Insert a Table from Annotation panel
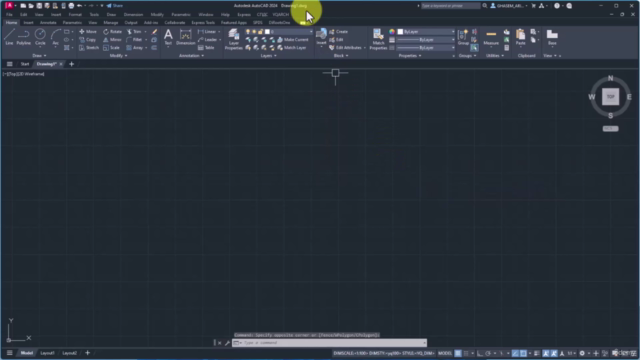The image size is (640, 360). 206,48
